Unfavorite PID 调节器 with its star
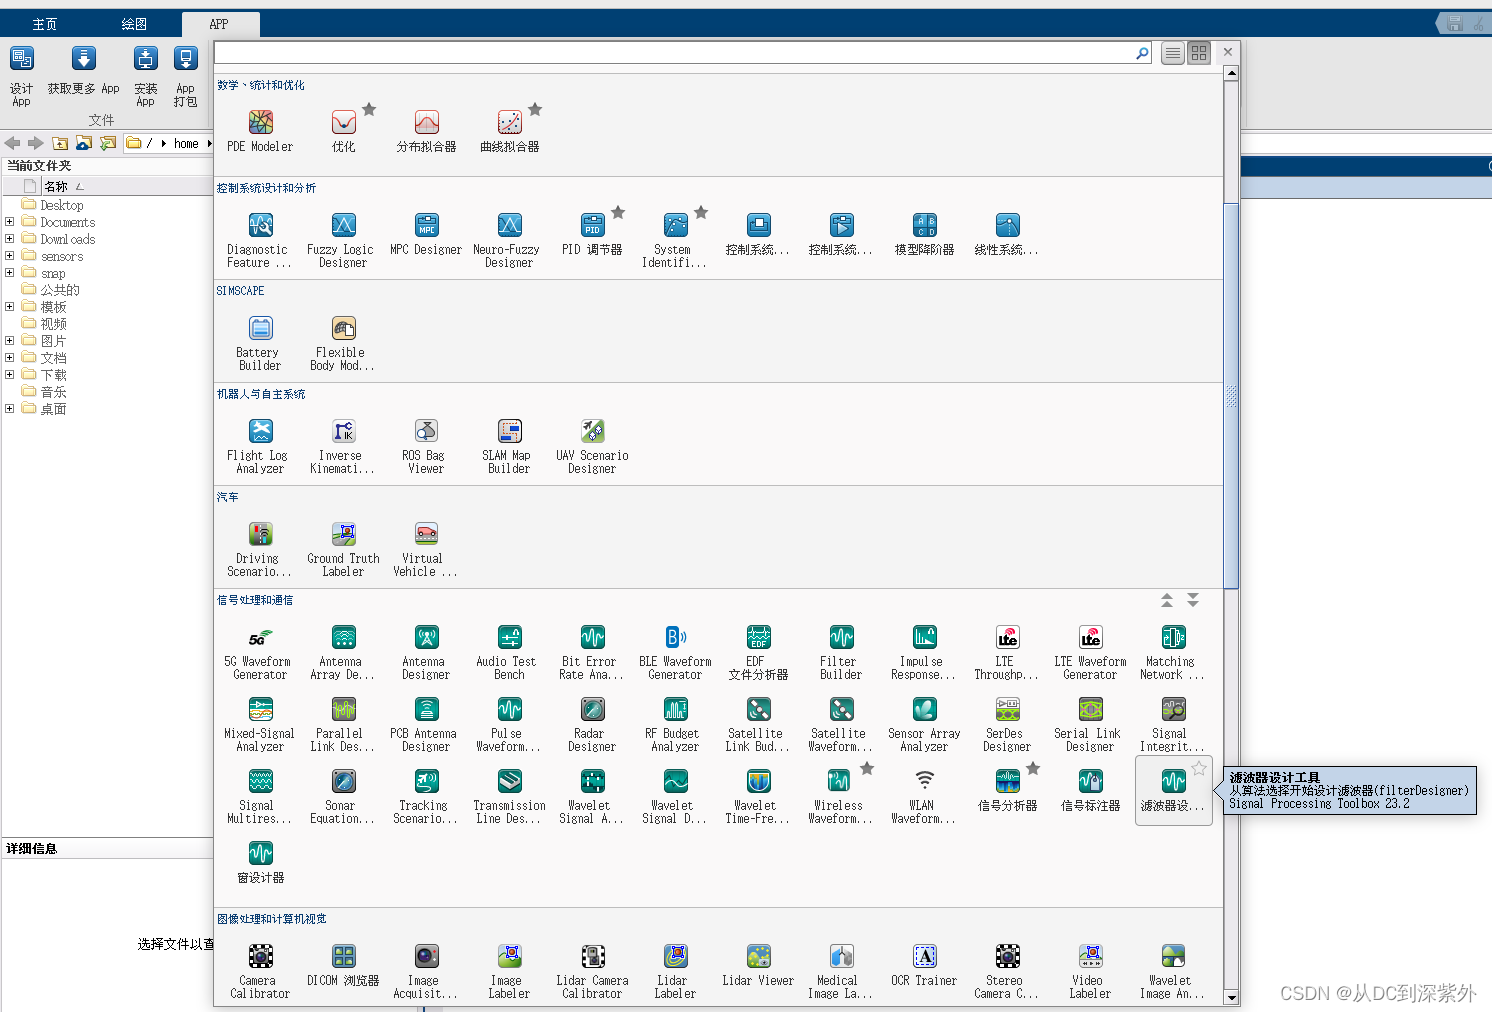The height and width of the screenshot is (1012, 1492). coord(618,212)
